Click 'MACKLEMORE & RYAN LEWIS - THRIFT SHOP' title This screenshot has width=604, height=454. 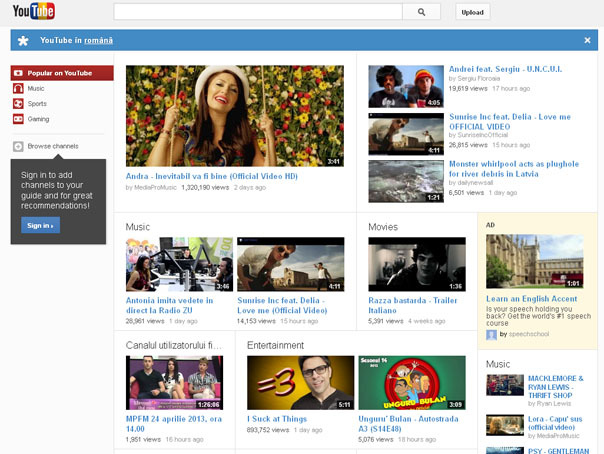coord(556,387)
